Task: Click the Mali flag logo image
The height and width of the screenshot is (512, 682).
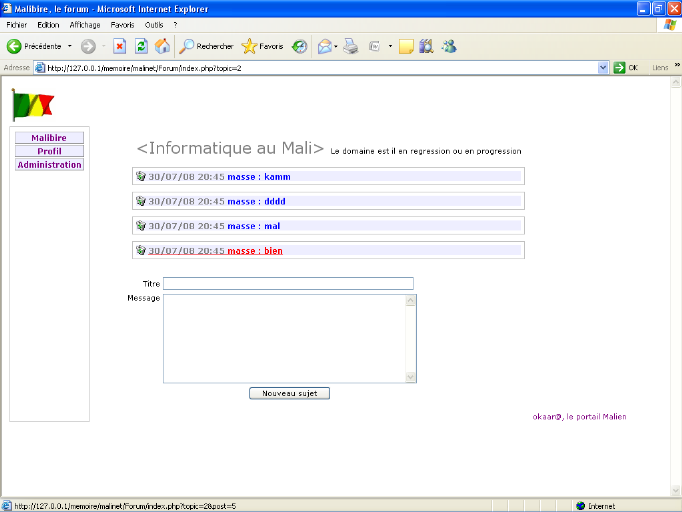Action: [x=33, y=105]
